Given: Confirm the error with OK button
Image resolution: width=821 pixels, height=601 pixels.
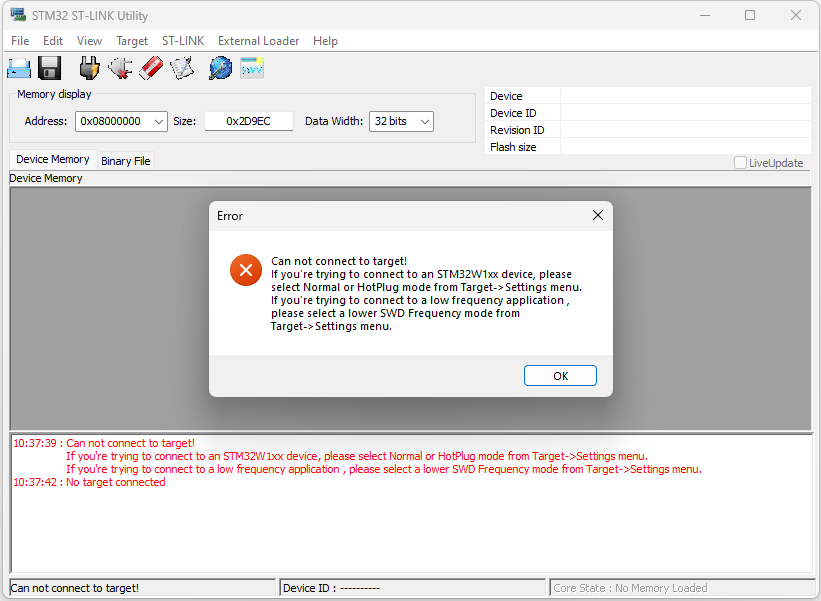Looking at the screenshot, I should click(560, 376).
